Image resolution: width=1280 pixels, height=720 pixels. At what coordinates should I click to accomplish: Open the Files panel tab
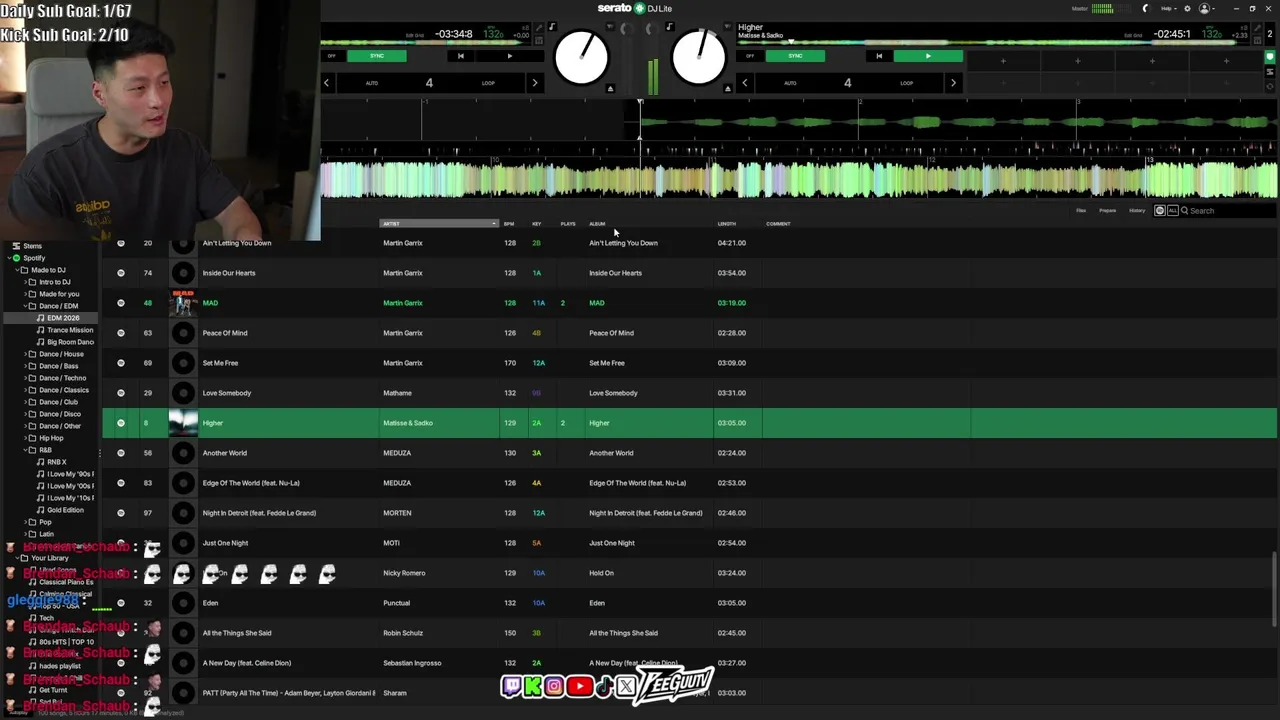coord(1081,211)
